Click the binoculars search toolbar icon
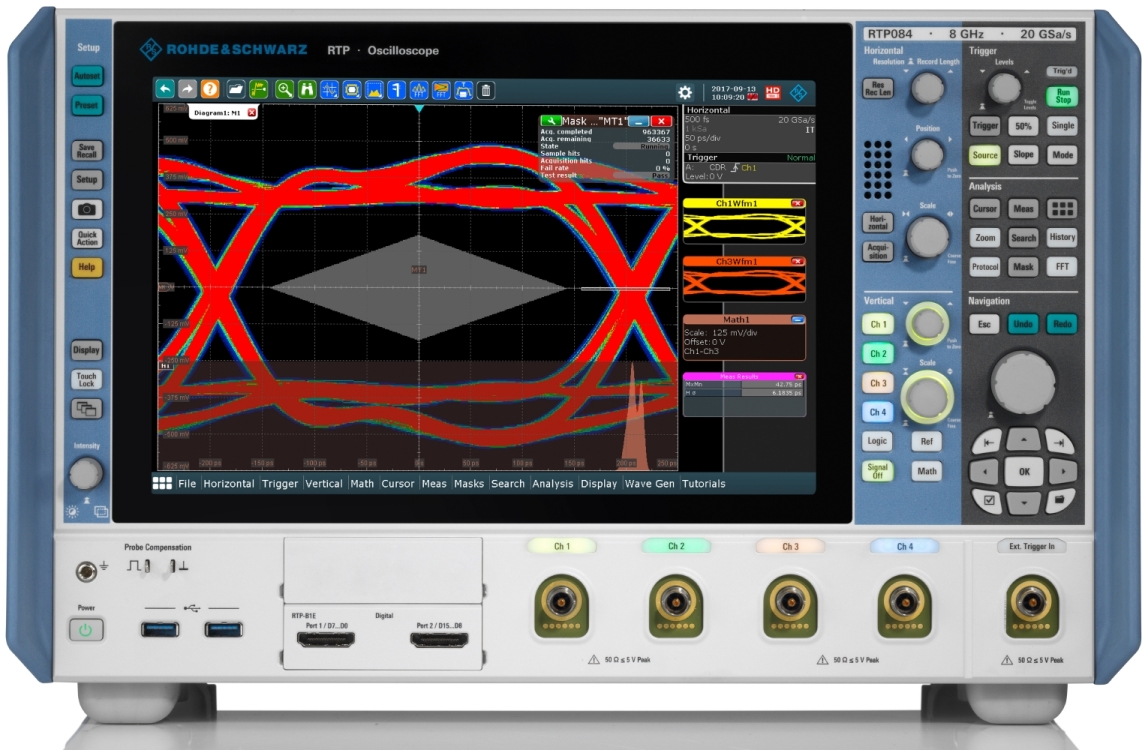The height and width of the screenshot is (750, 1142). coord(307,90)
